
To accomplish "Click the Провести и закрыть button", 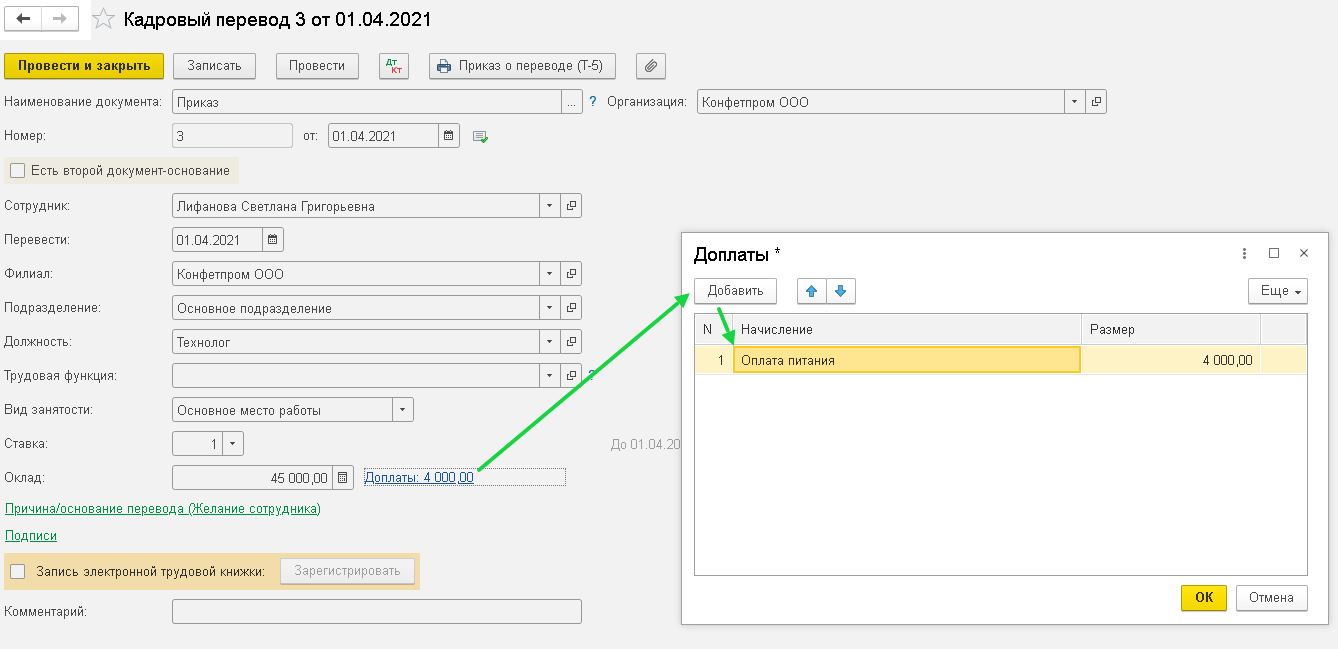I will click(84, 66).
